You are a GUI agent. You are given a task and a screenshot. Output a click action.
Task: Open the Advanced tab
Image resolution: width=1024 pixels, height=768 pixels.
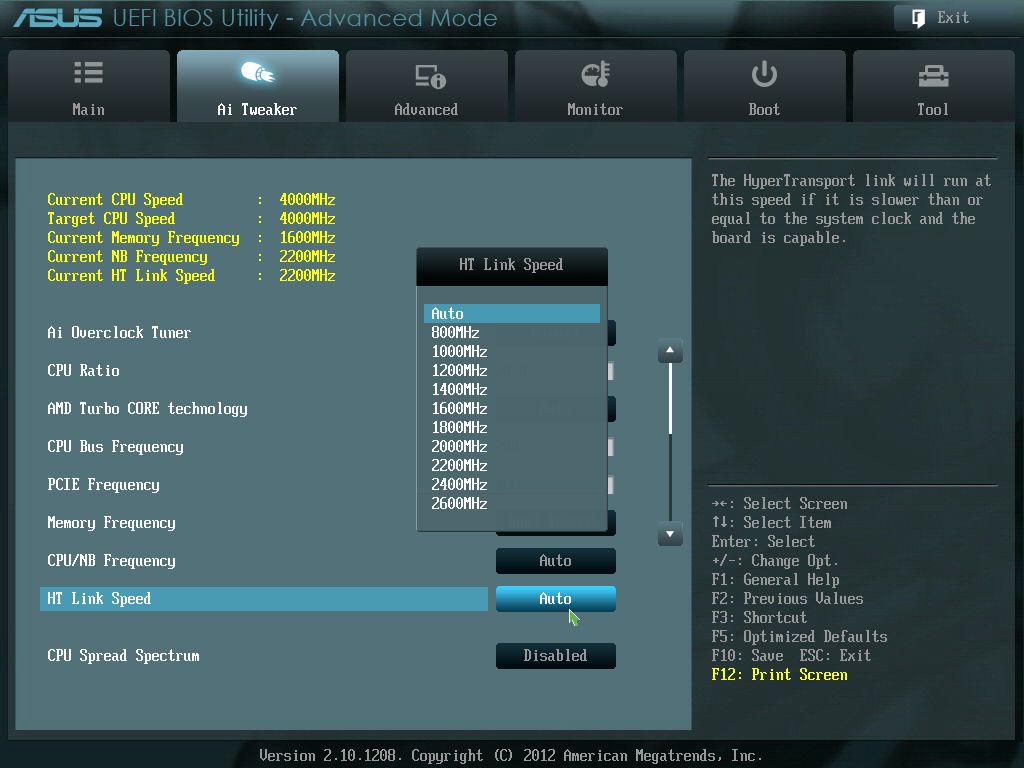pos(426,86)
